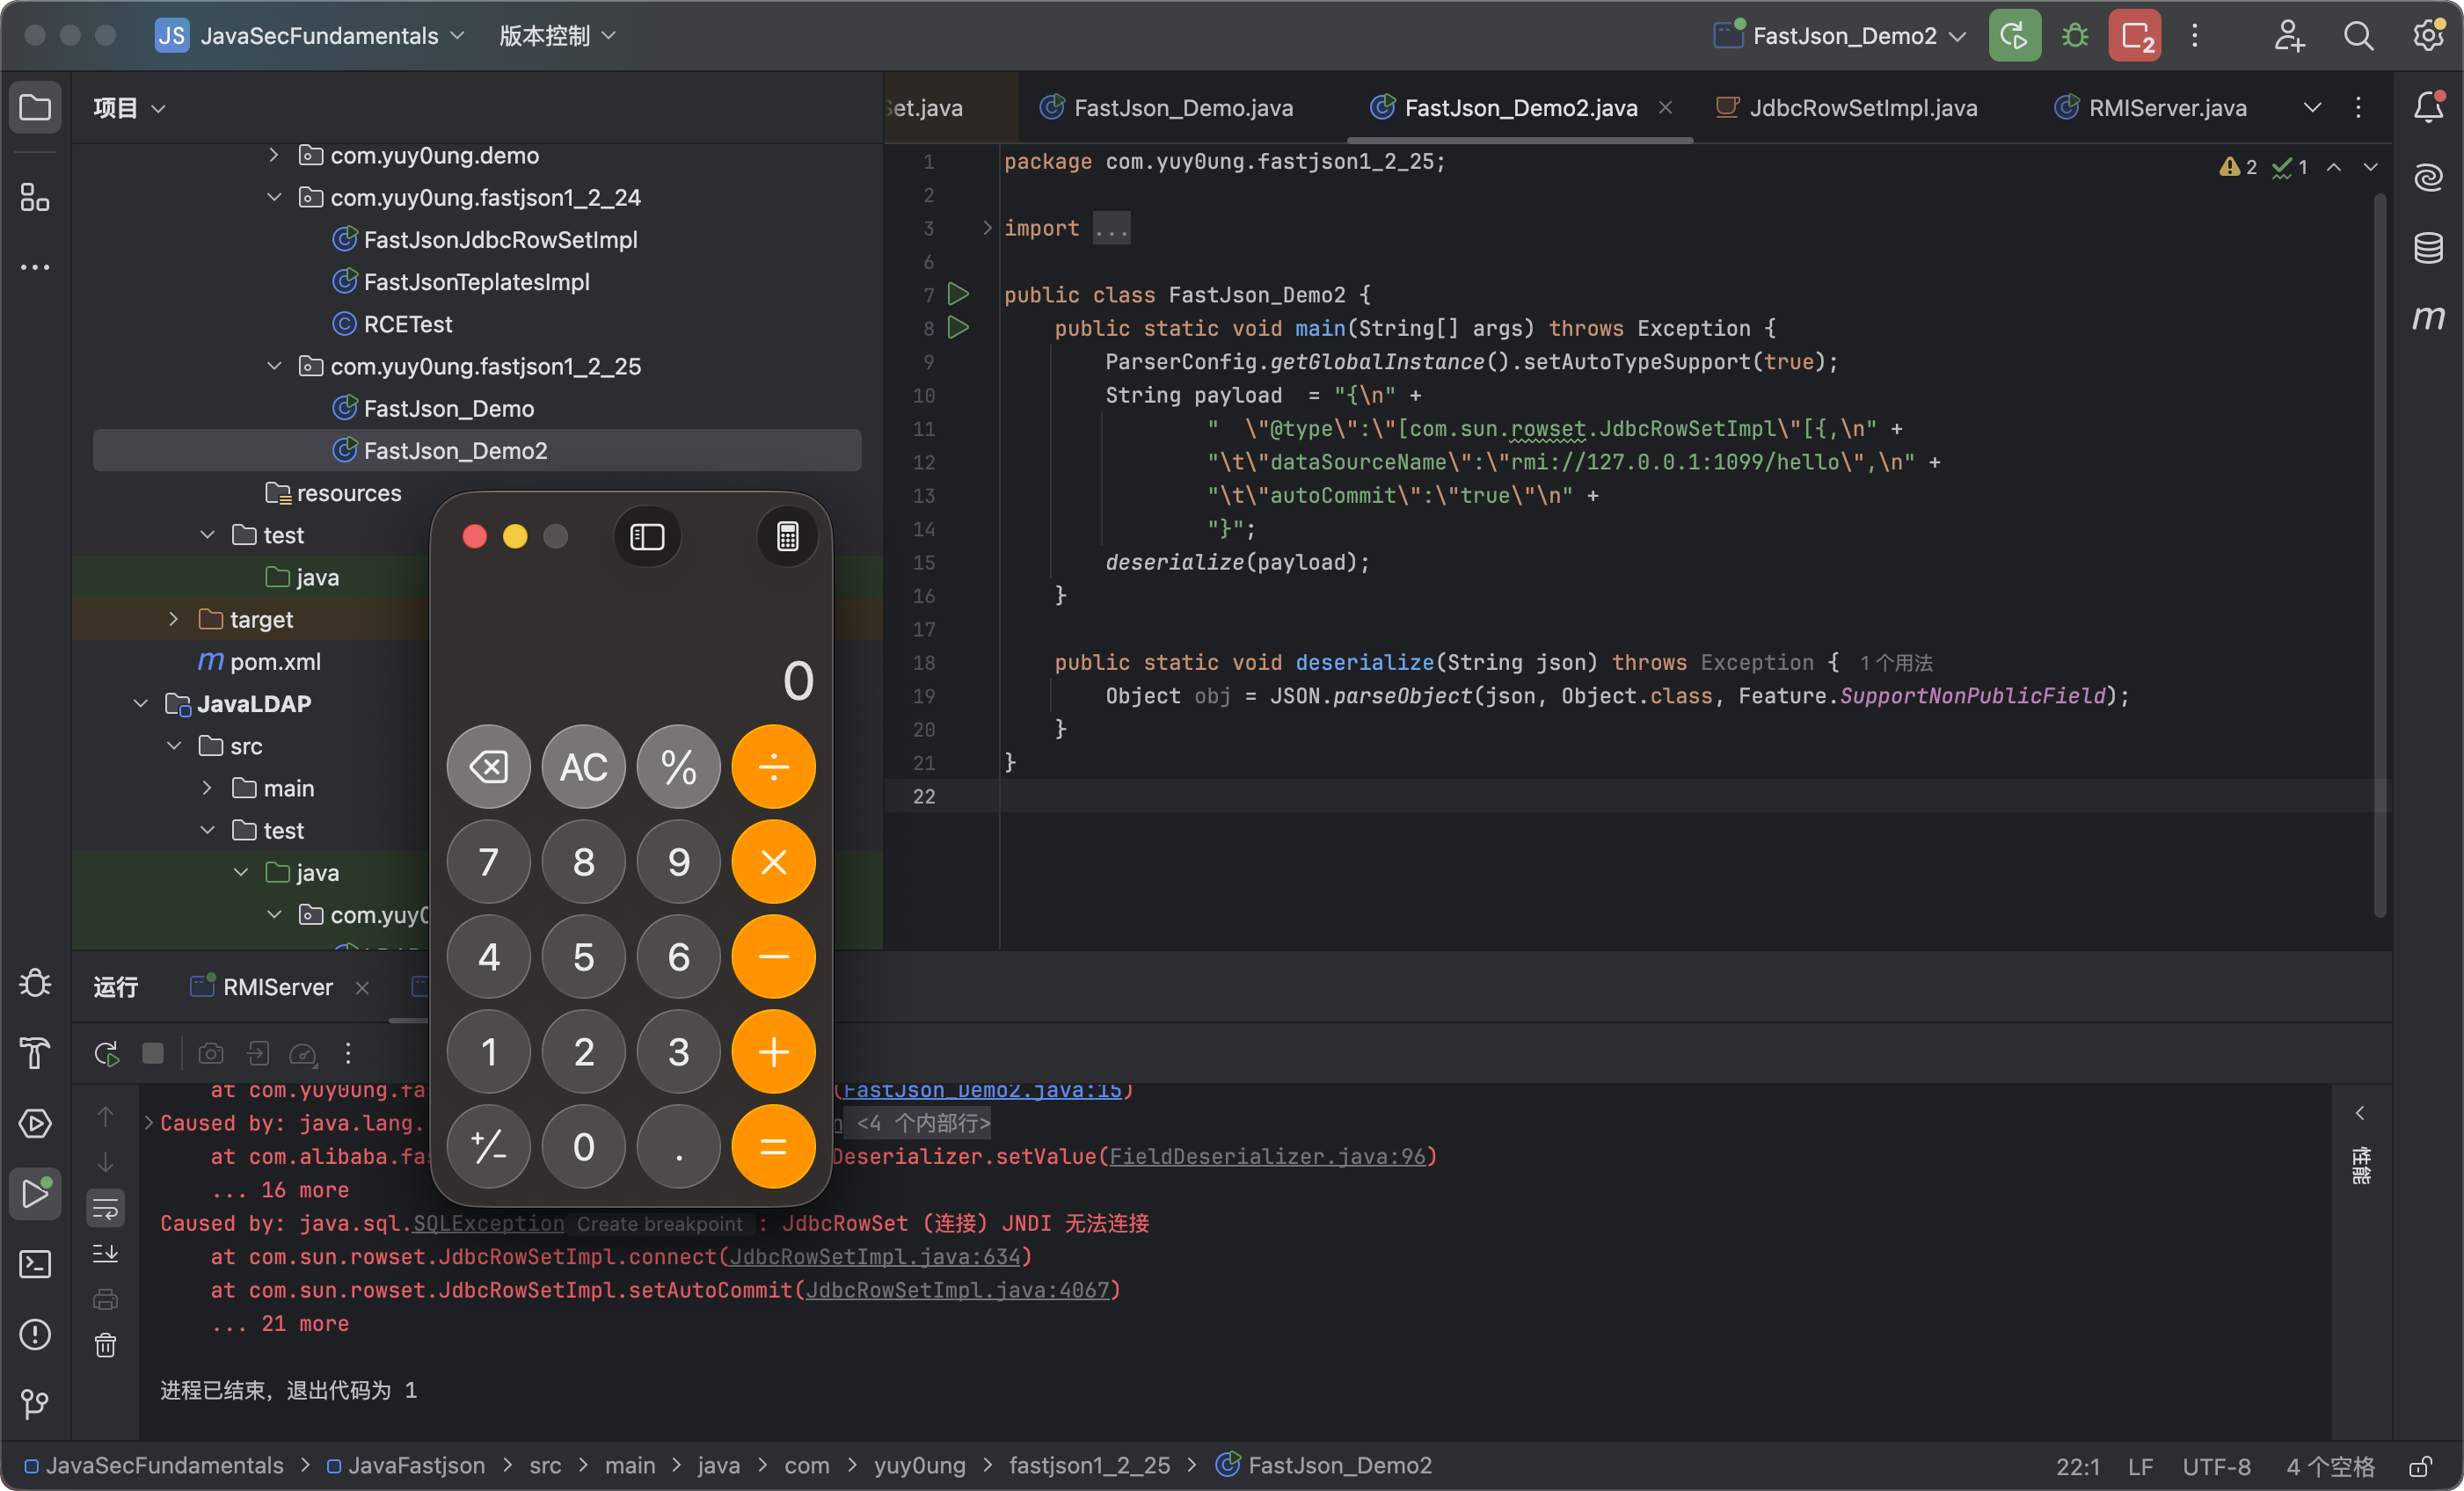Open the JdbcRowSetImpl.java:634 stack trace link
The width and height of the screenshot is (2464, 1491).
[874, 1256]
